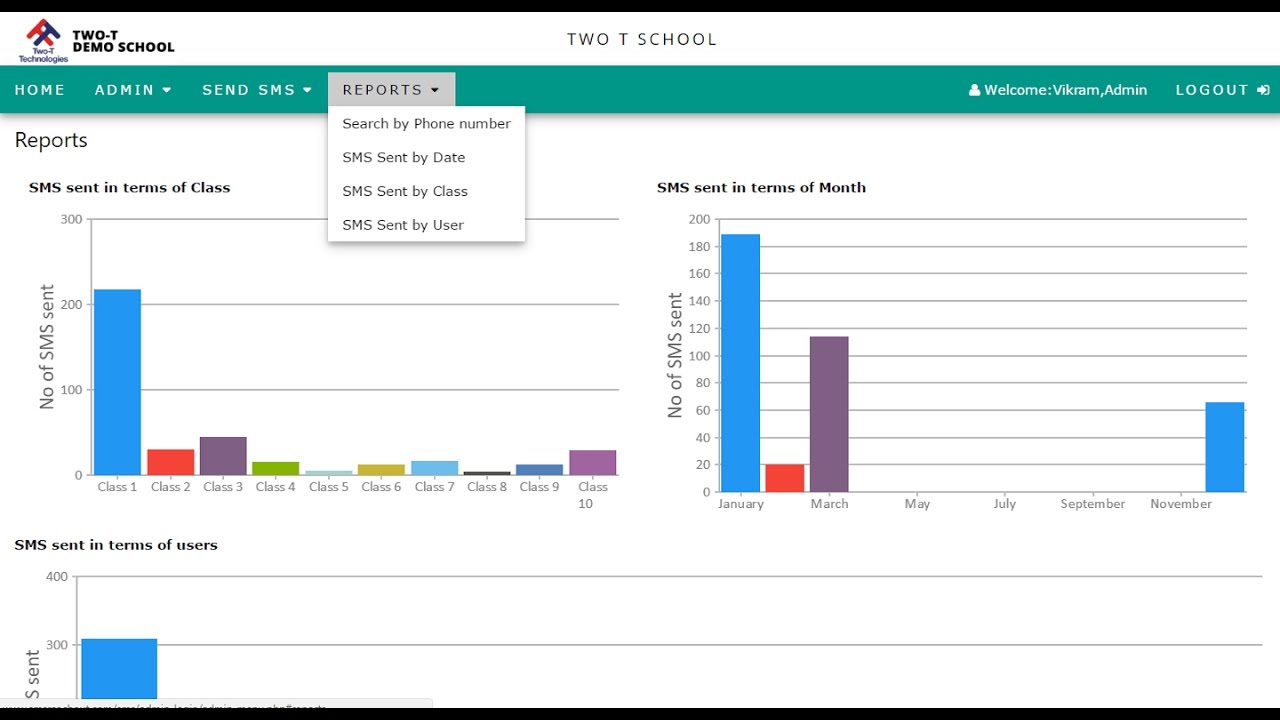Click the purple March bar in Month chart
Screen dimensions: 1280x720
(x=829, y=414)
